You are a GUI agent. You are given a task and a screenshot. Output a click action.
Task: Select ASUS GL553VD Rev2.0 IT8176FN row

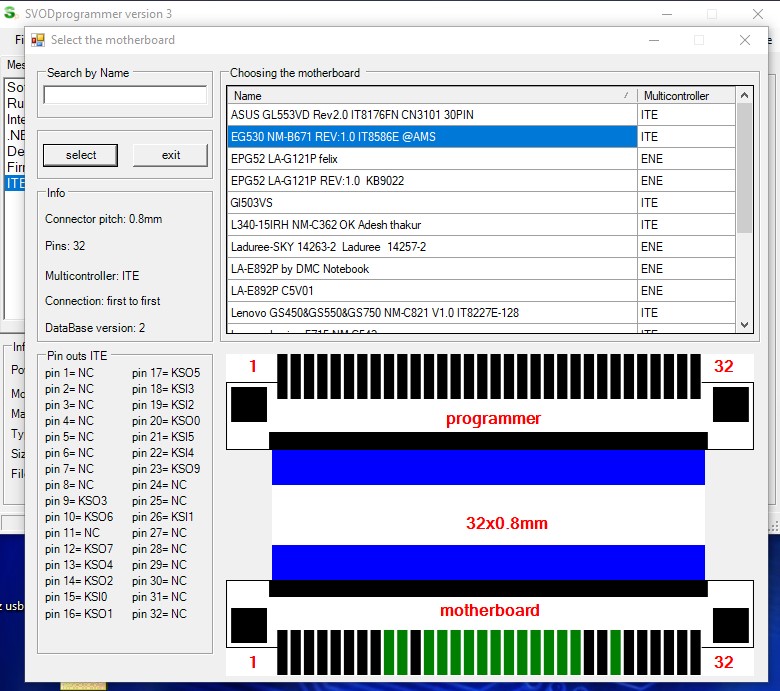click(x=432, y=115)
